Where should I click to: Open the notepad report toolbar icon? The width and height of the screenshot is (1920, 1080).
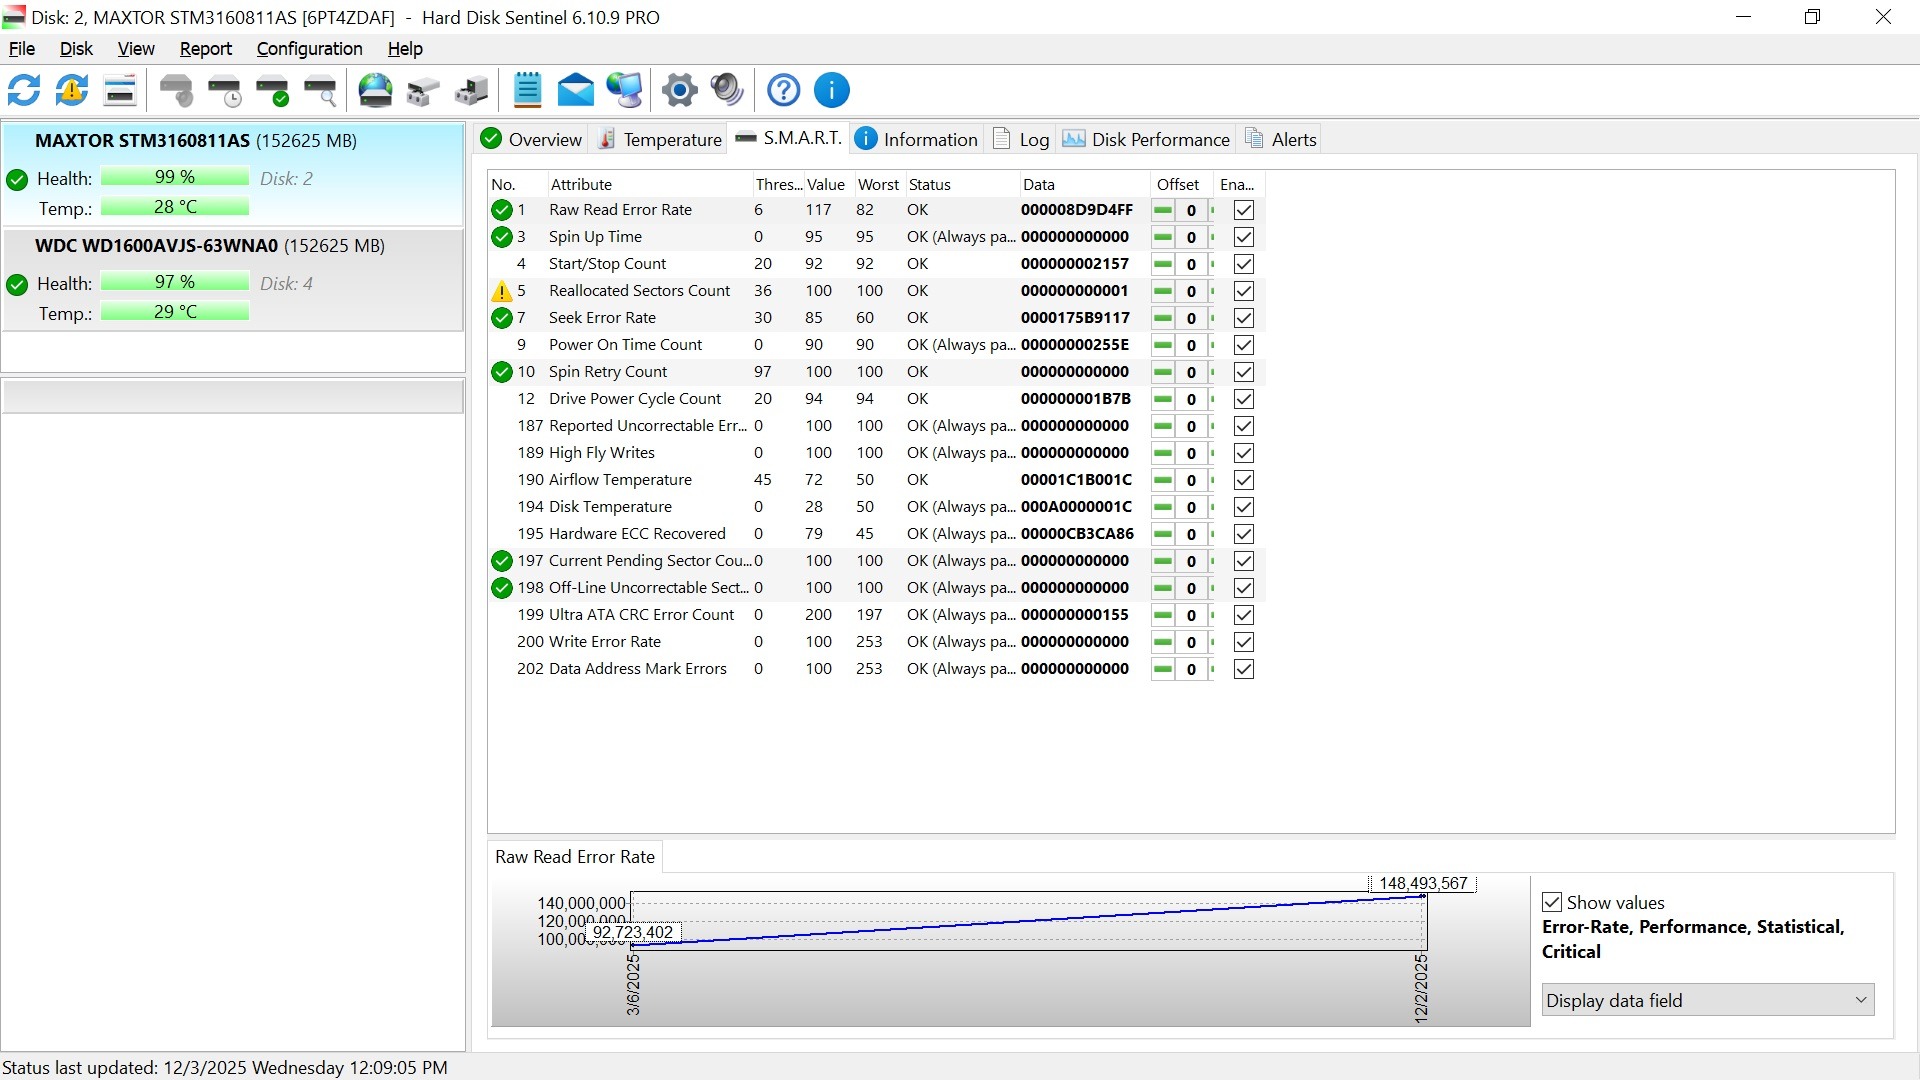point(527,90)
